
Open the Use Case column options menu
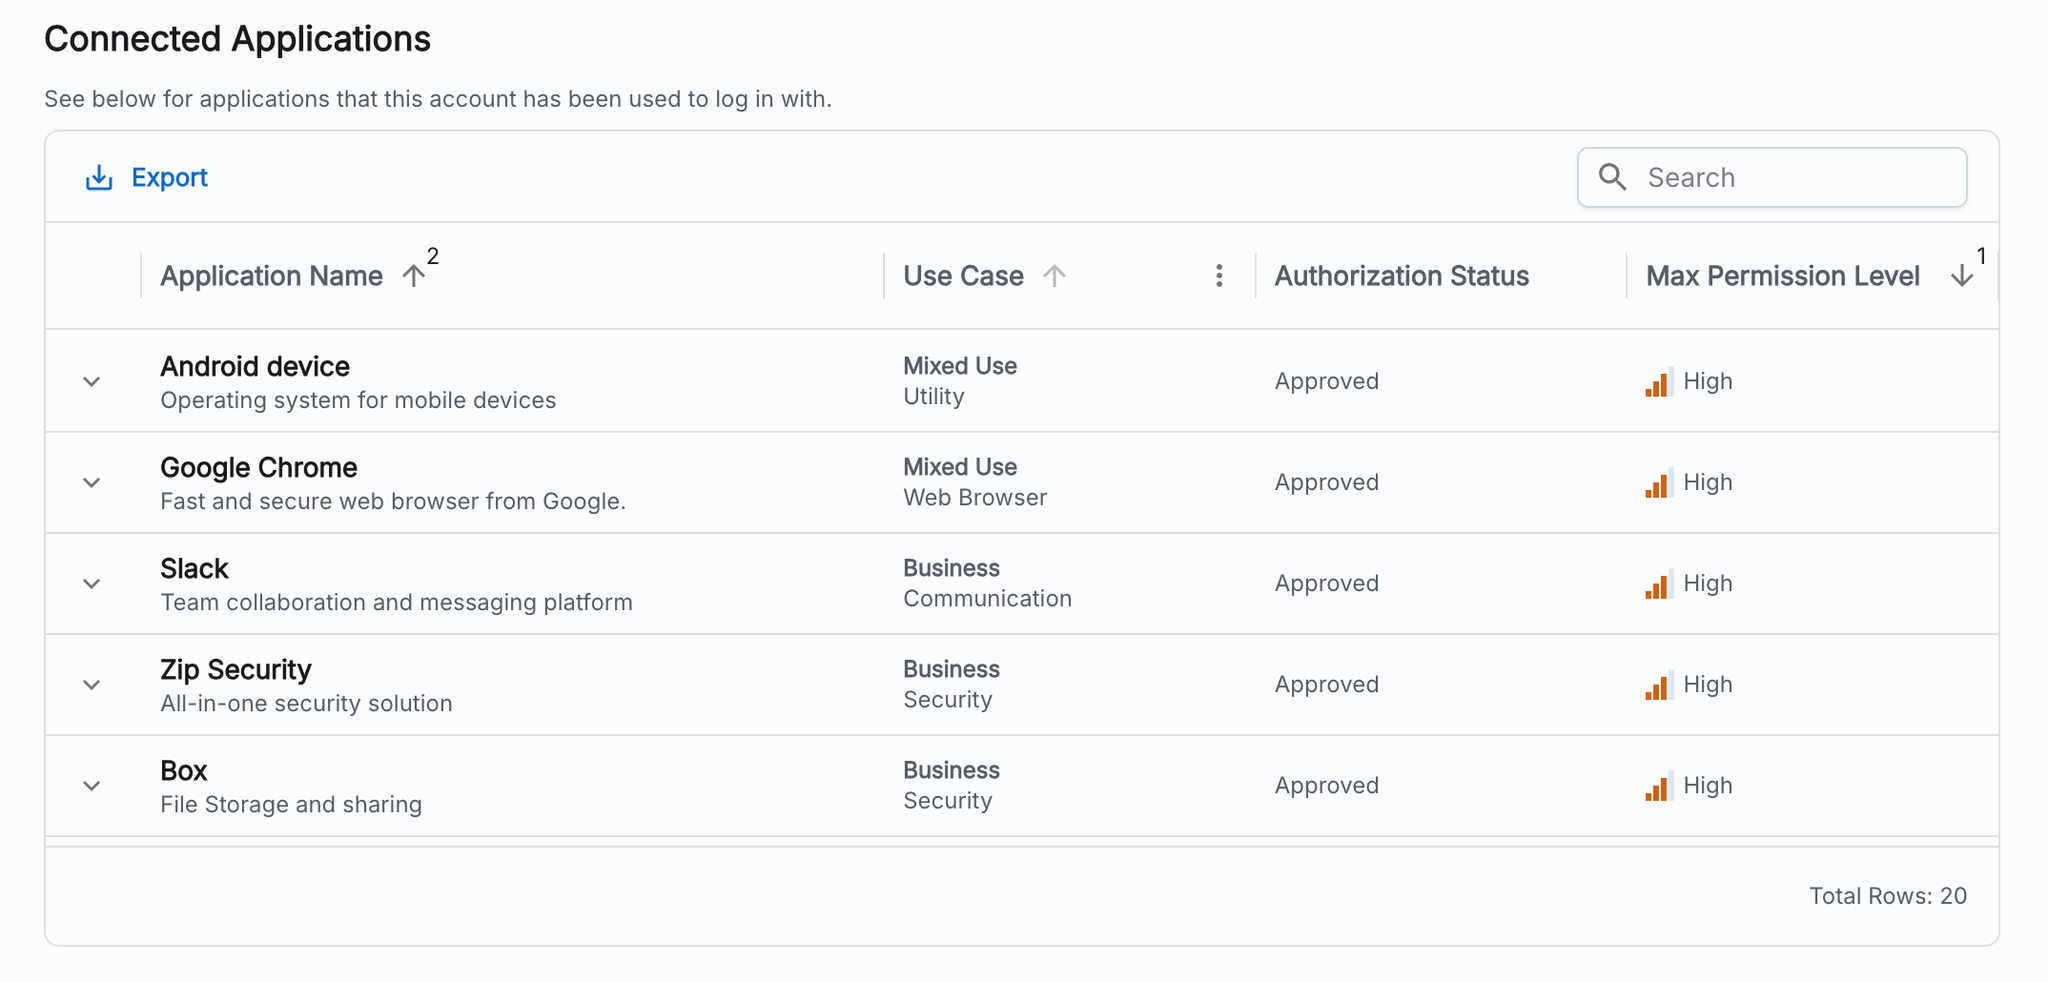click(x=1218, y=276)
